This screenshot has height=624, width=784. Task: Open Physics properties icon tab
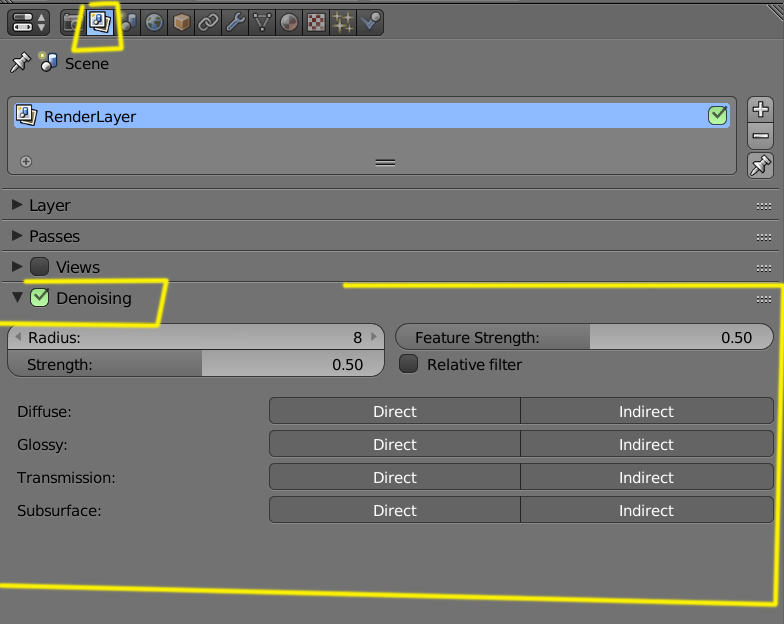point(370,22)
